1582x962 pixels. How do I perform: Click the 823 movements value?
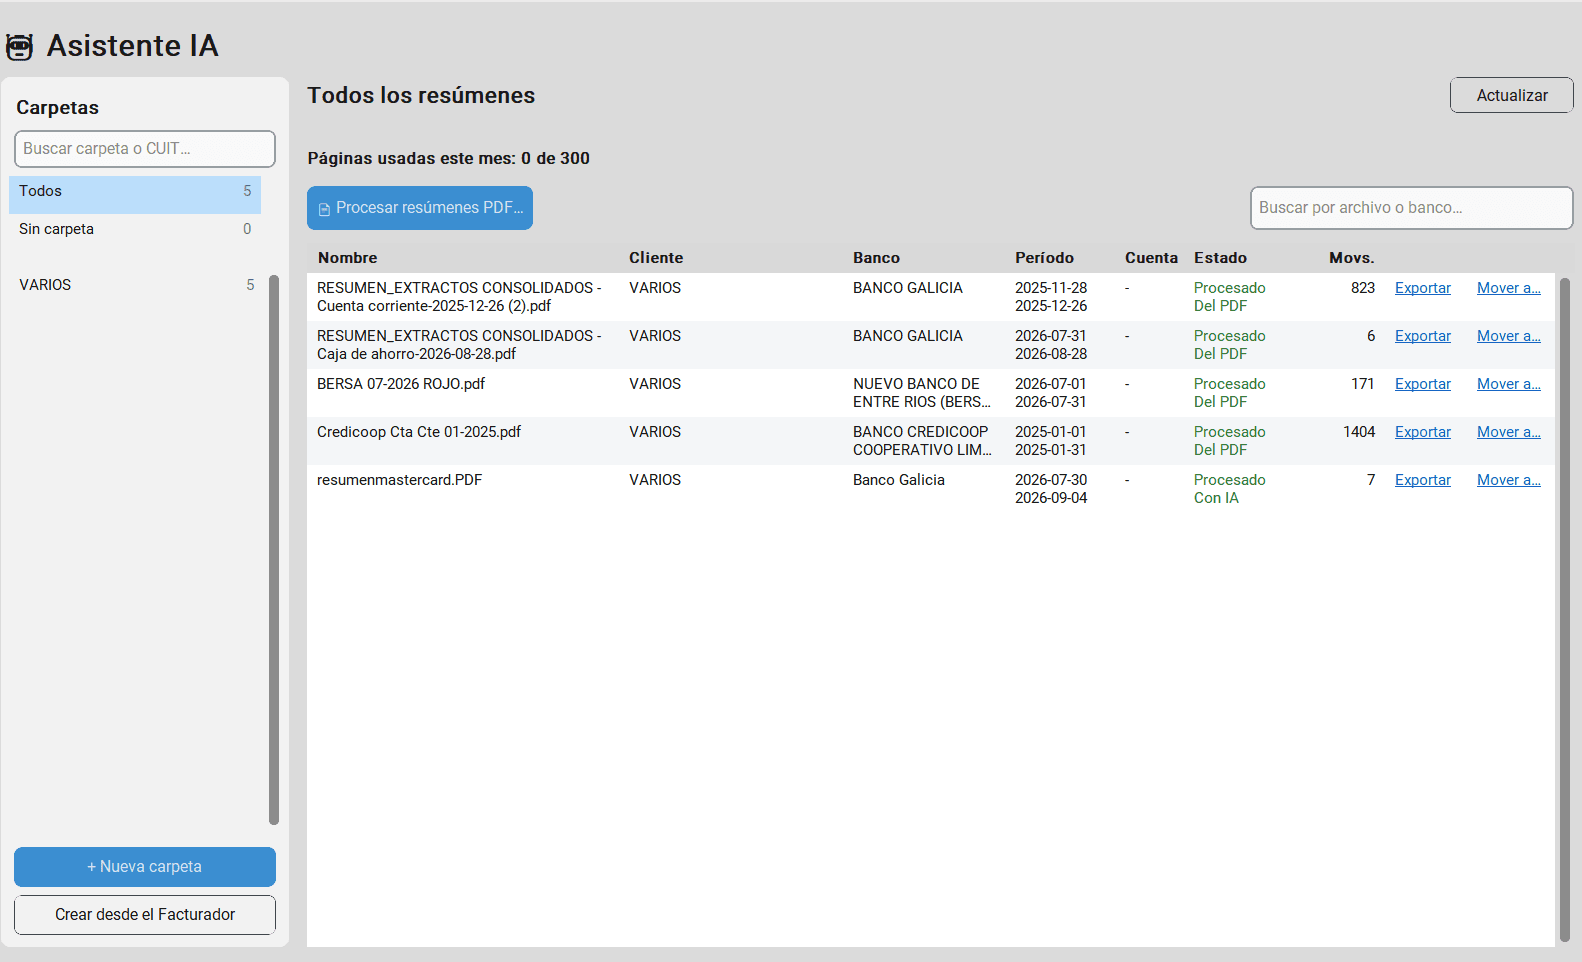tap(1363, 288)
